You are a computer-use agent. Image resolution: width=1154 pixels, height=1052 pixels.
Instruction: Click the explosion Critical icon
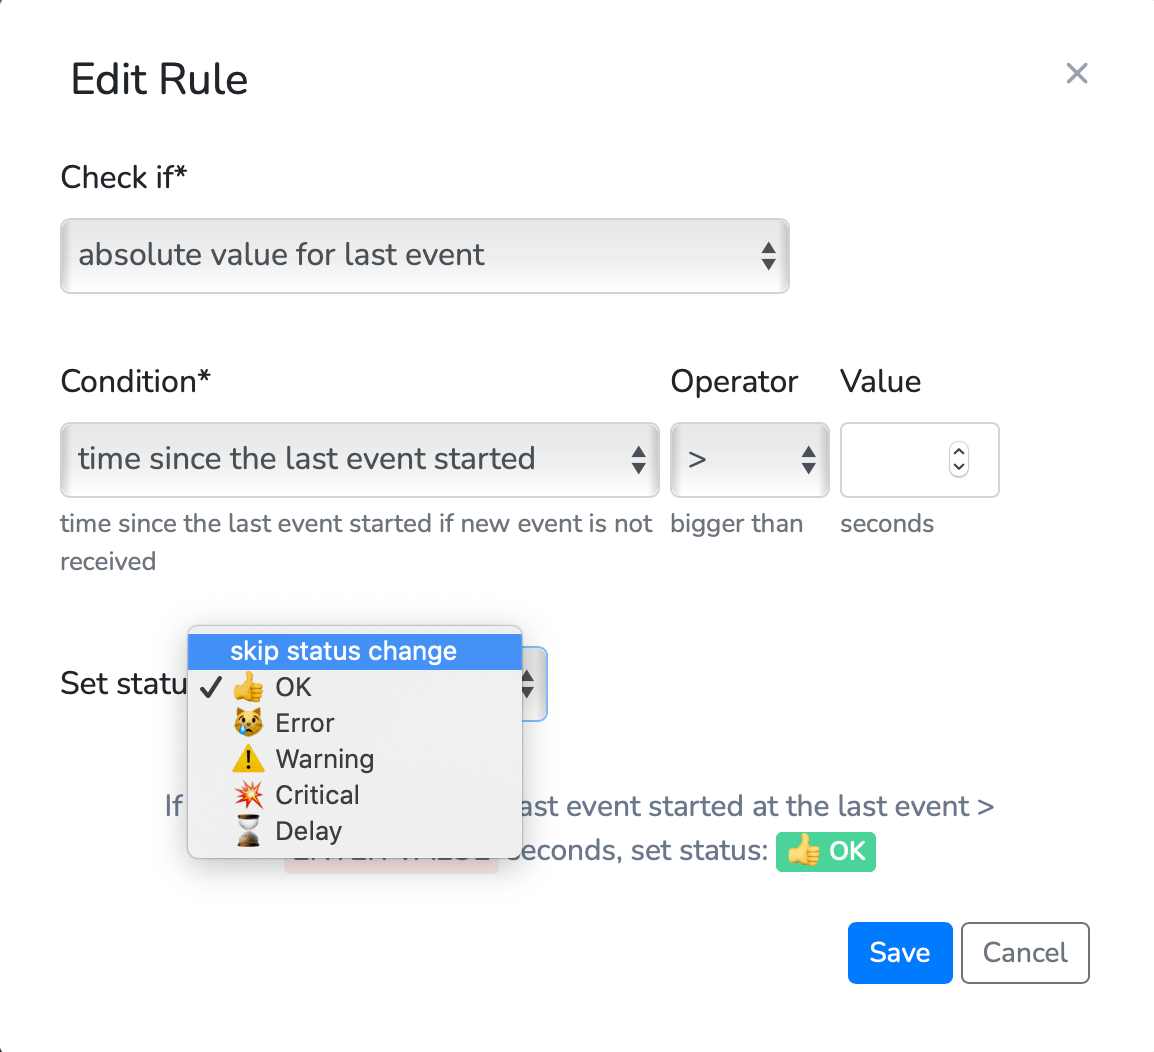tap(248, 795)
